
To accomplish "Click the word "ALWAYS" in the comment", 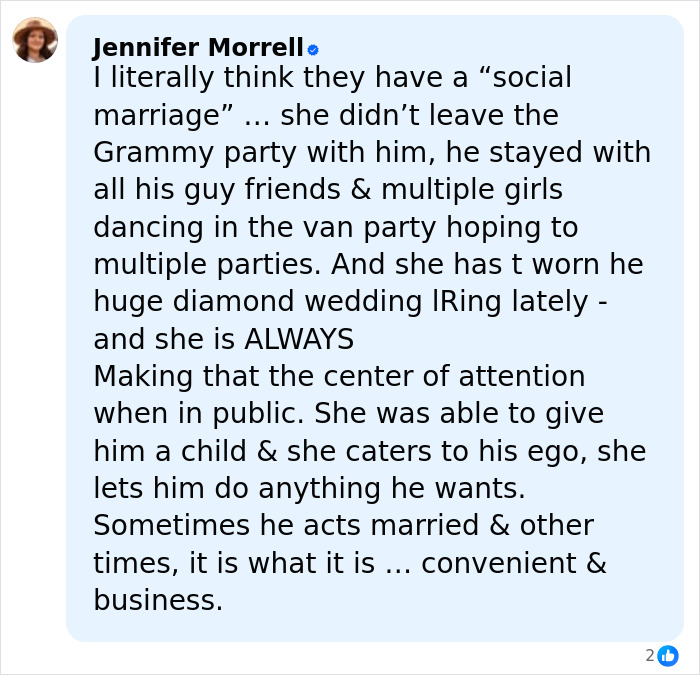I will (x=299, y=340).
